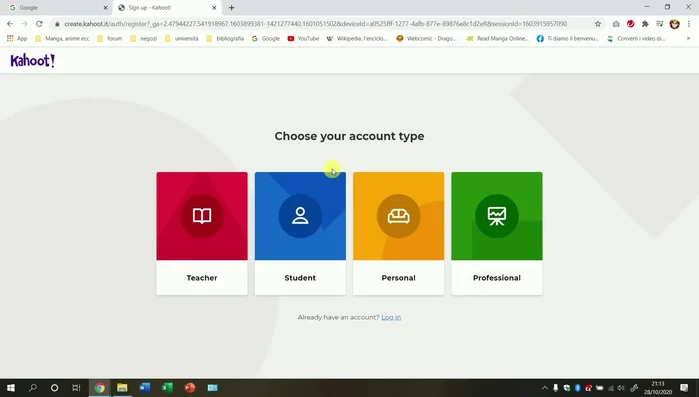Open Excel from the taskbar
The height and width of the screenshot is (397, 699).
(167, 388)
